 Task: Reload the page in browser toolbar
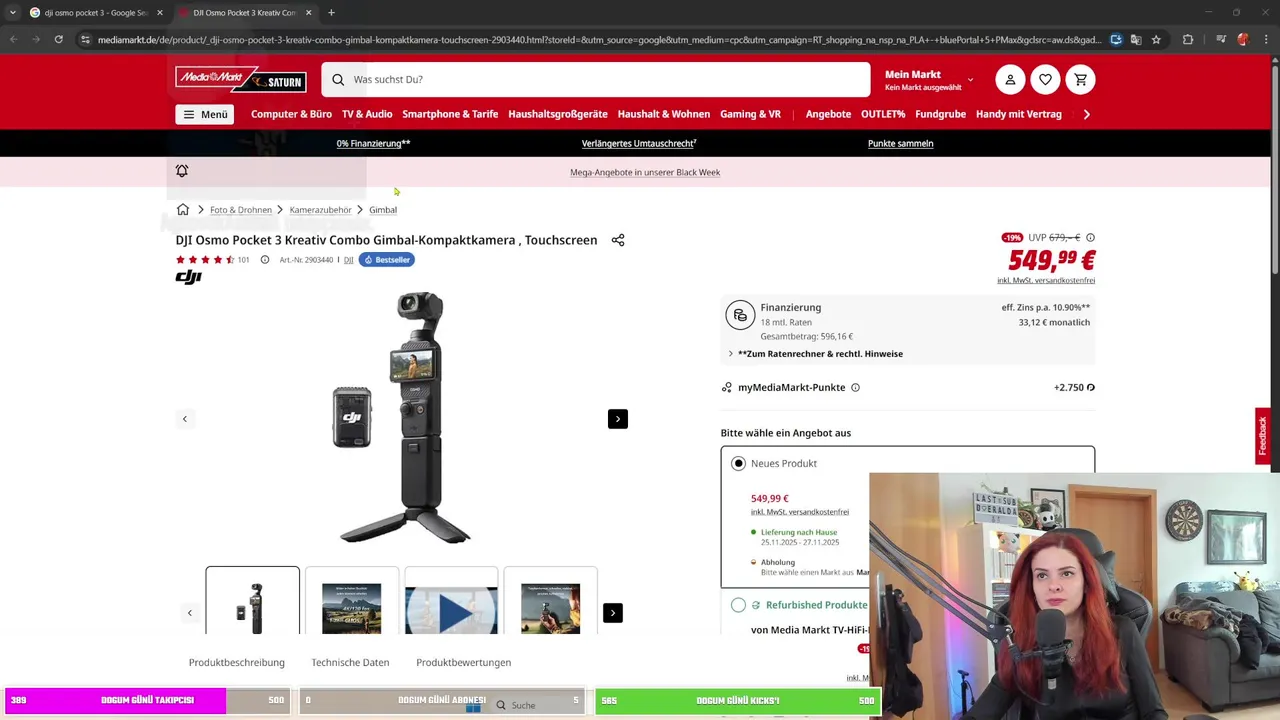(58, 40)
